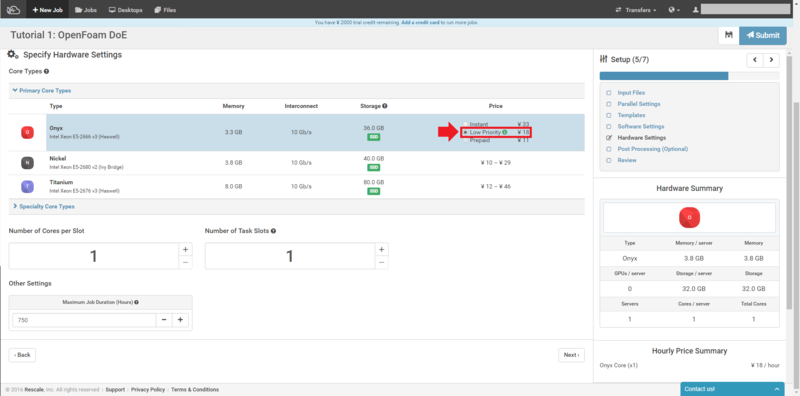Open the Transfers dropdown
The height and width of the screenshot is (396, 800).
(636, 10)
